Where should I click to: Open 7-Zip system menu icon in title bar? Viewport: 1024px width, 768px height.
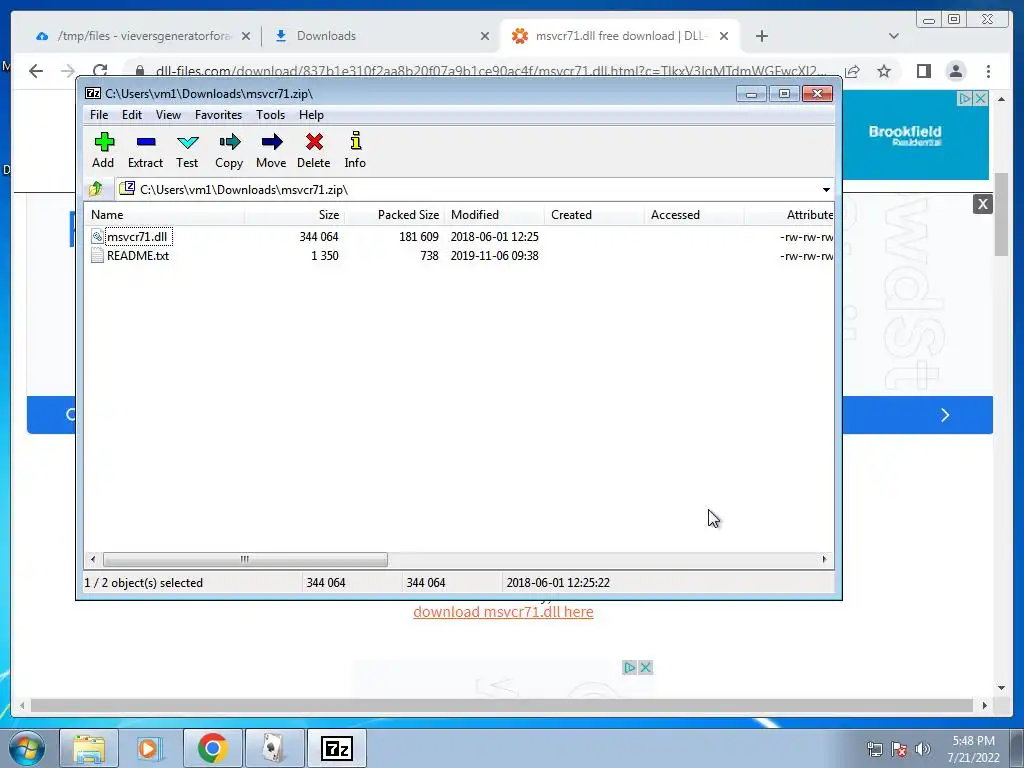pos(93,93)
